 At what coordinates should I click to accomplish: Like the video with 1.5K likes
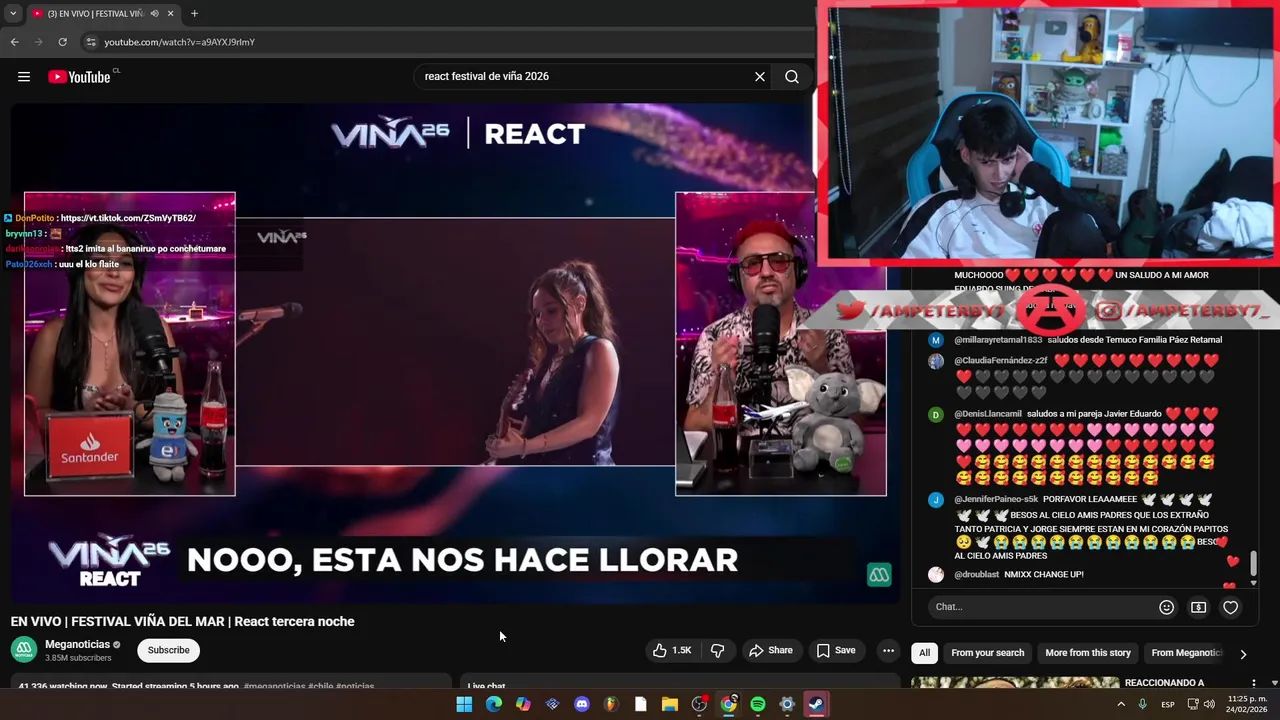tap(672, 650)
